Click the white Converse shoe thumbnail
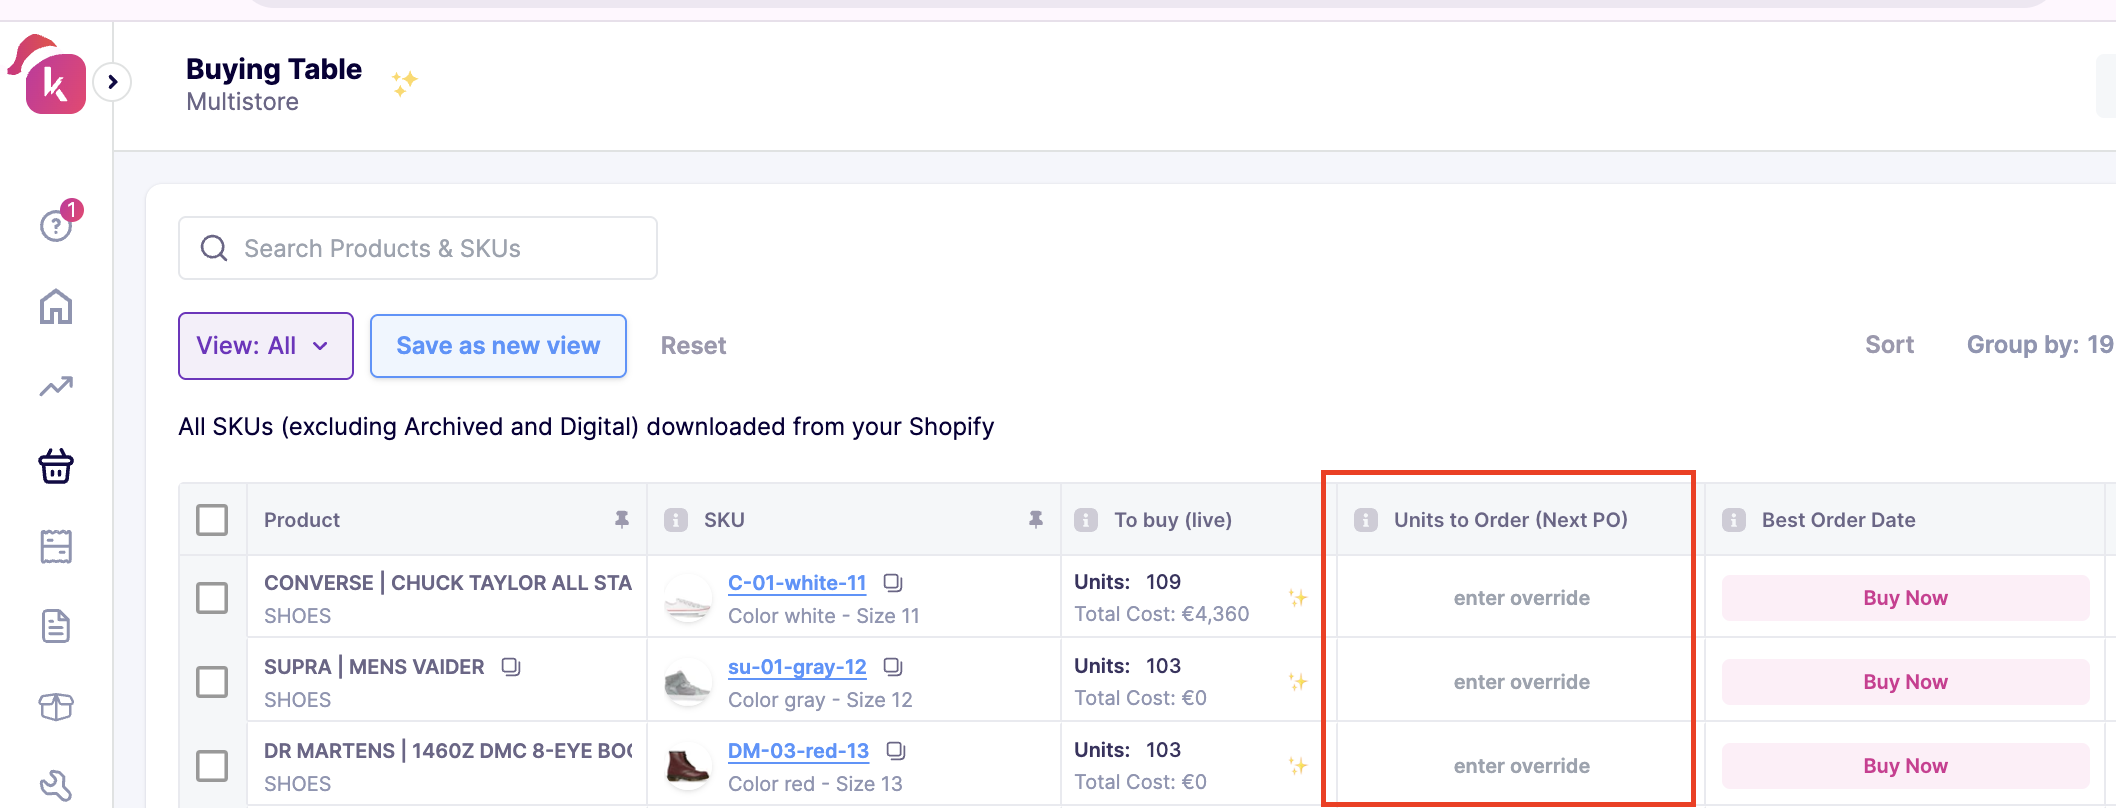Image resolution: width=2116 pixels, height=808 pixels. 688,598
